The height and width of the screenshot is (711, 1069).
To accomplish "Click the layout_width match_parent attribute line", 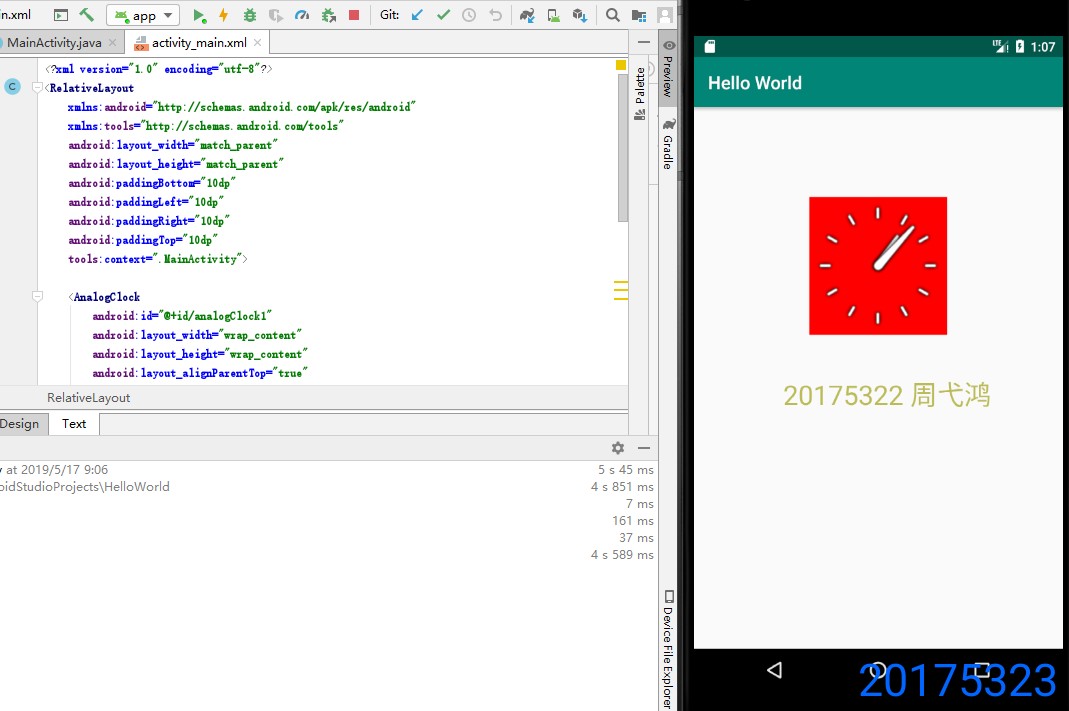I will tap(173, 145).
